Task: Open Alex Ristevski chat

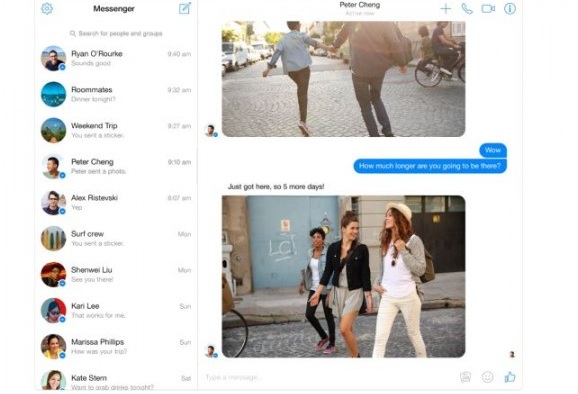Action: (116, 202)
